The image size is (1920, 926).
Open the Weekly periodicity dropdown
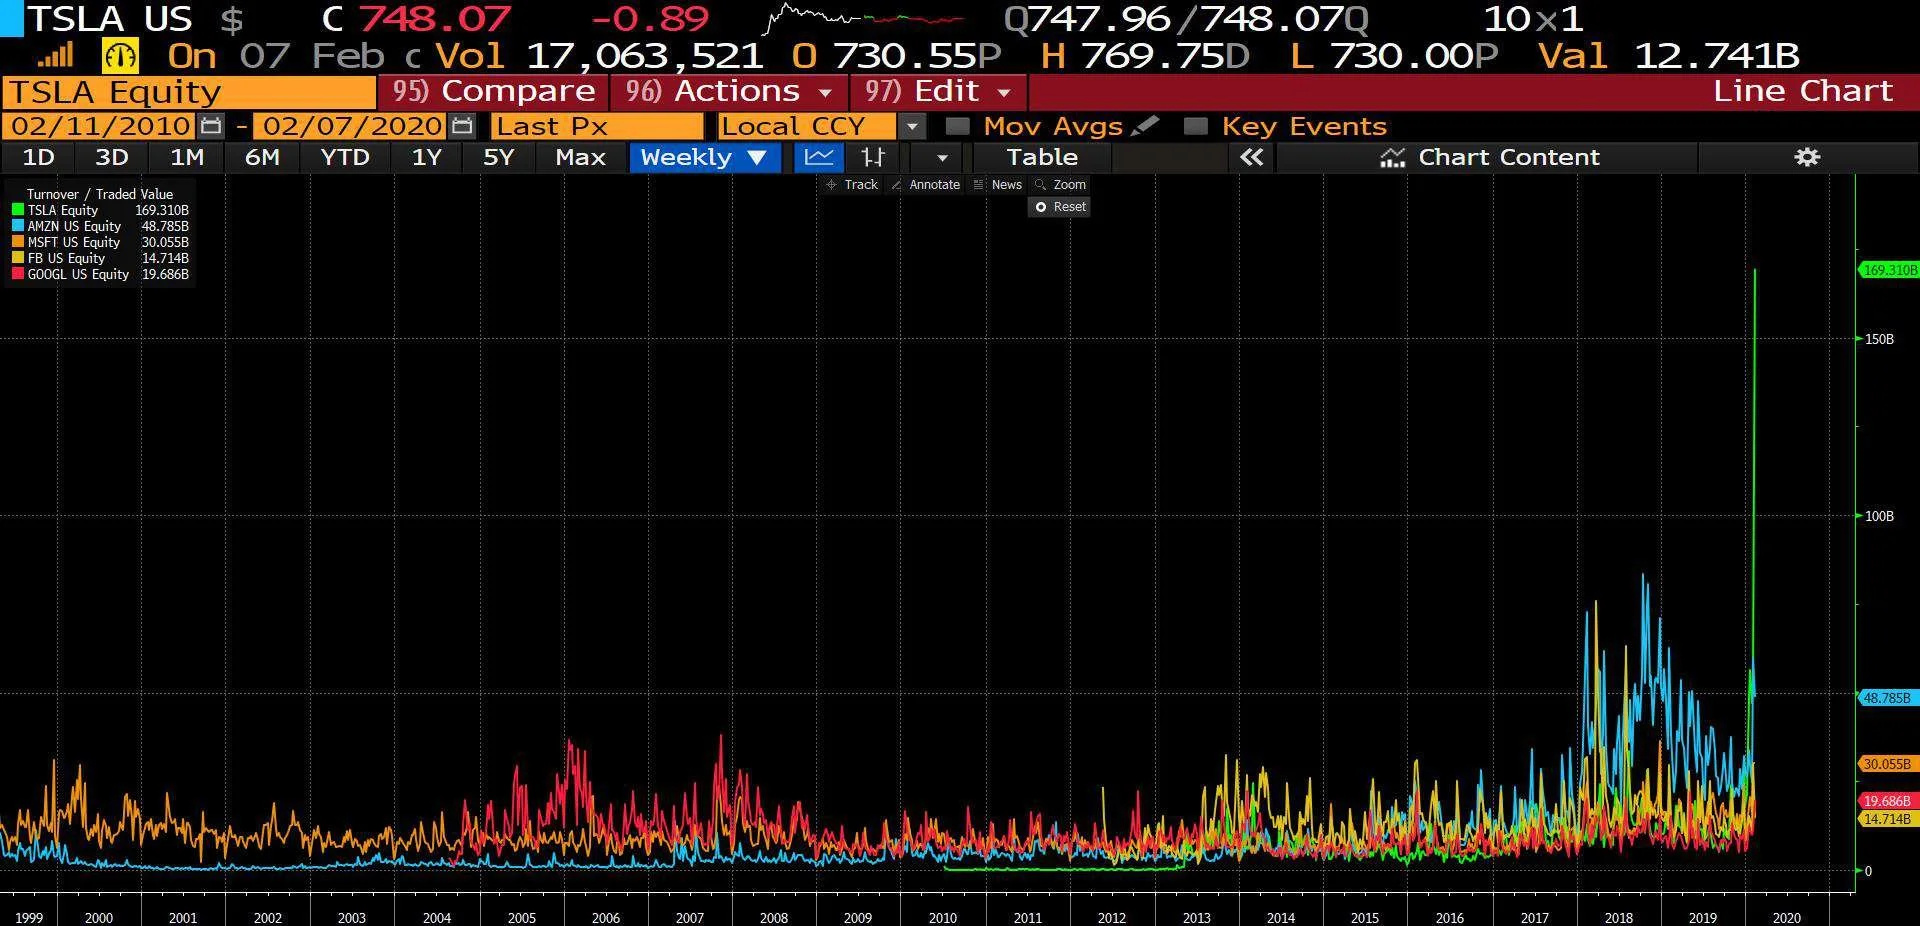[704, 157]
